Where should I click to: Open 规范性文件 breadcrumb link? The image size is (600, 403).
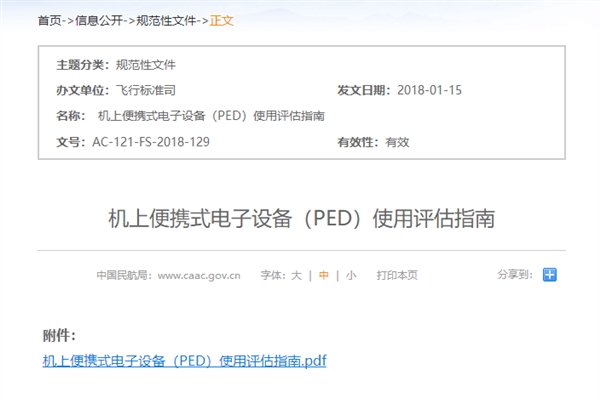[165, 19]
